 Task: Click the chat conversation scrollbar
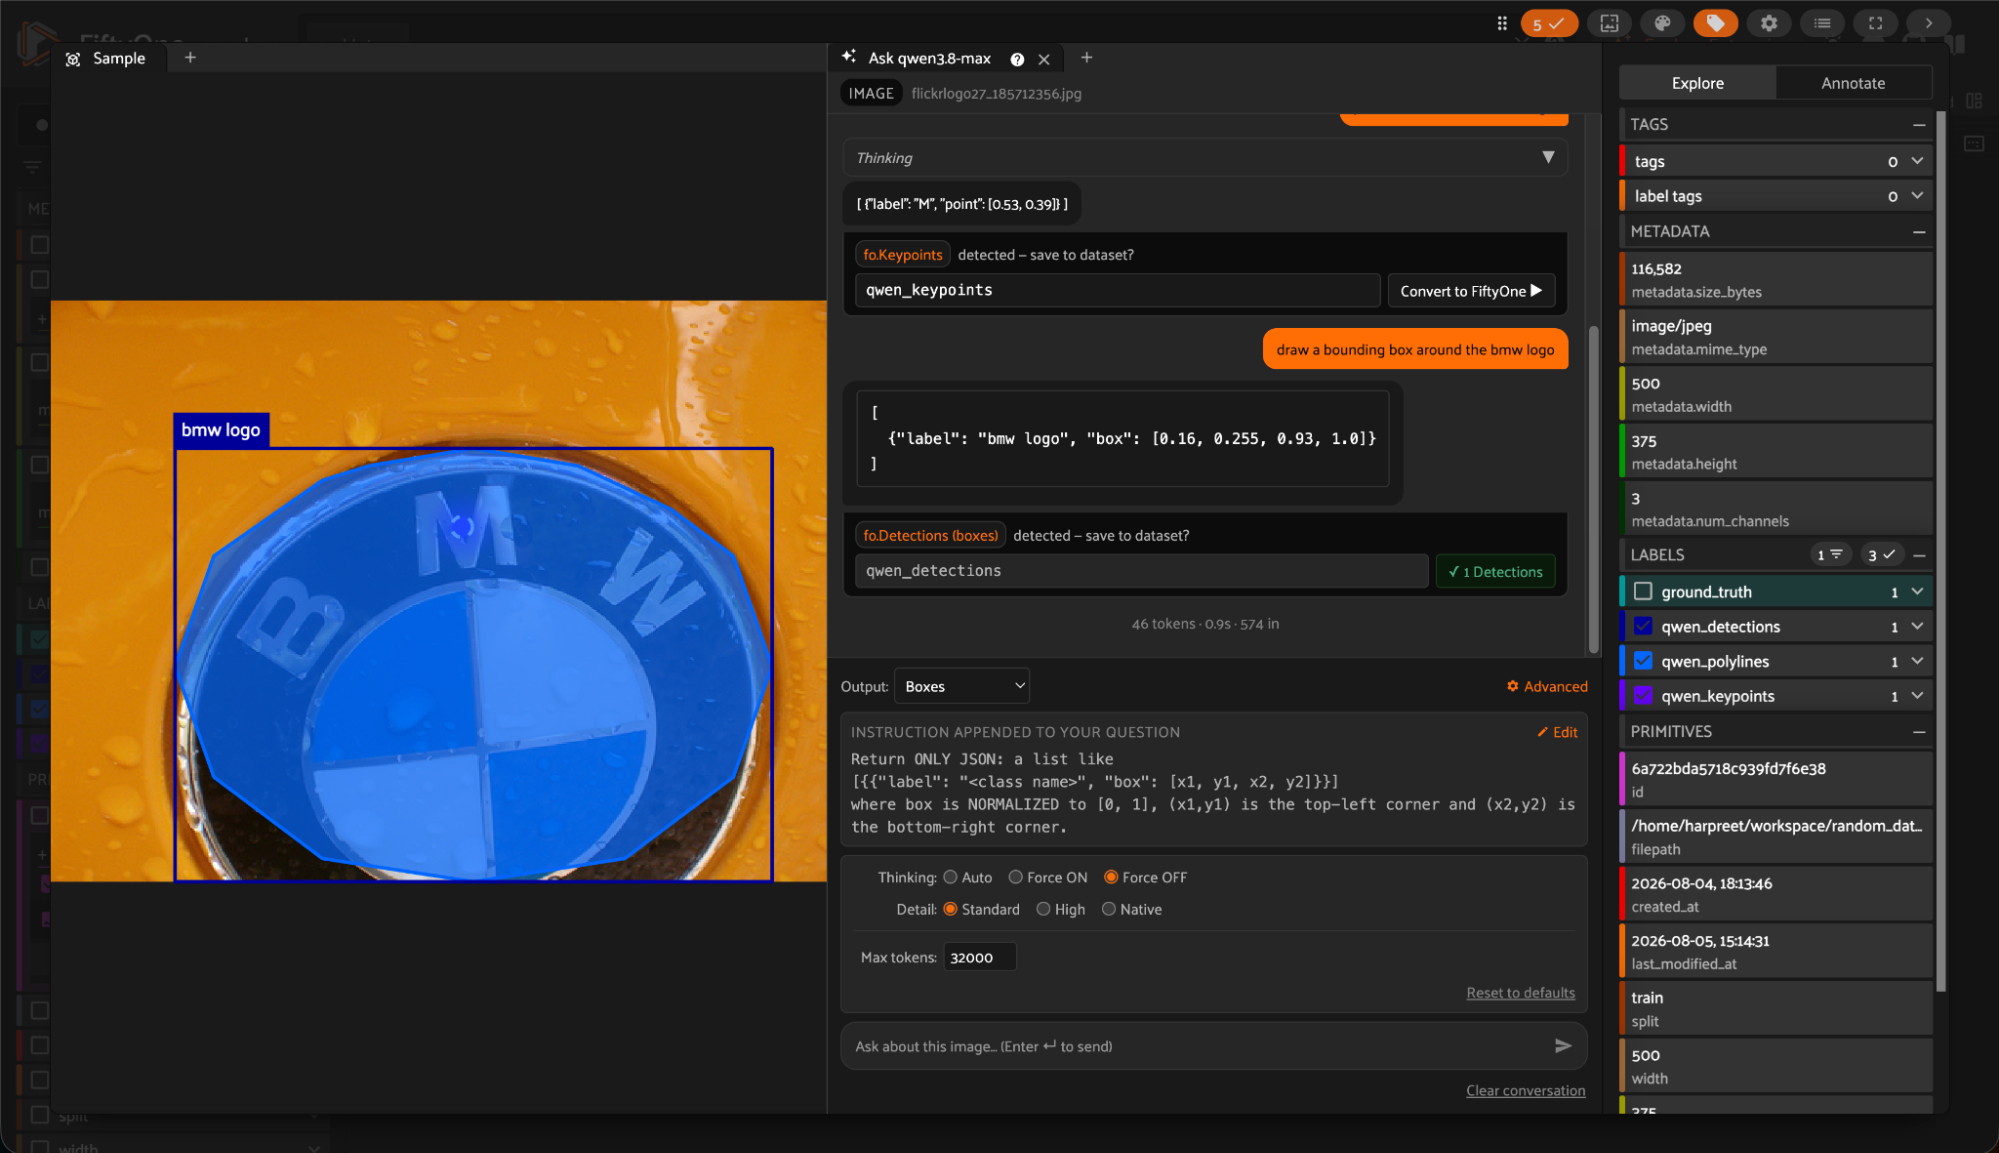1593,490
